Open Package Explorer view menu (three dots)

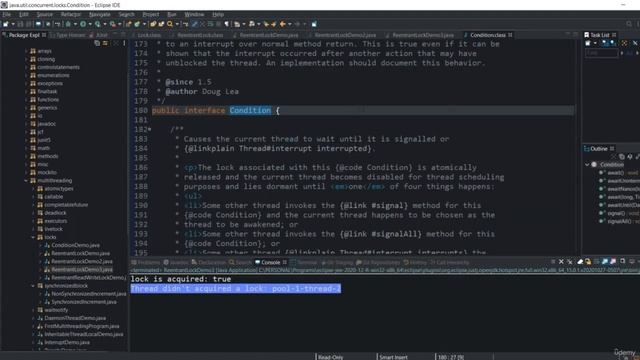coord(124,43)
